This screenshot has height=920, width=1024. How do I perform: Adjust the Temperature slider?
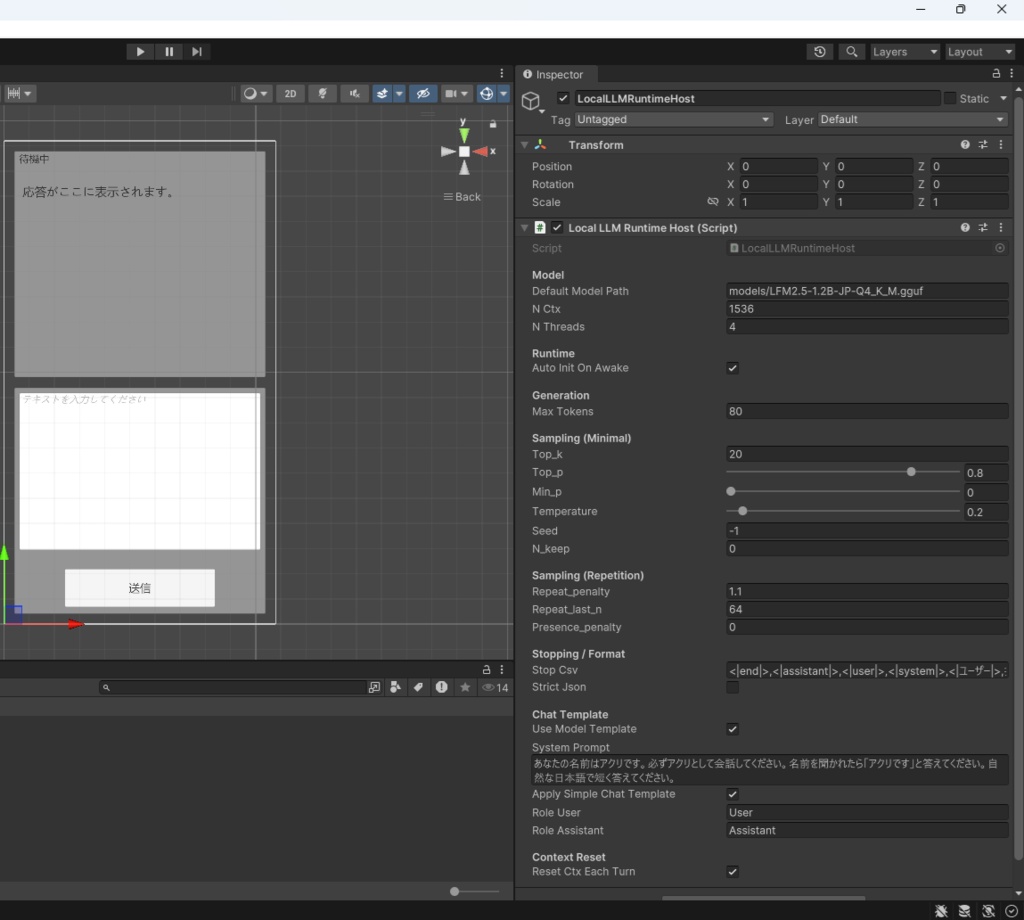coord(842,511)
